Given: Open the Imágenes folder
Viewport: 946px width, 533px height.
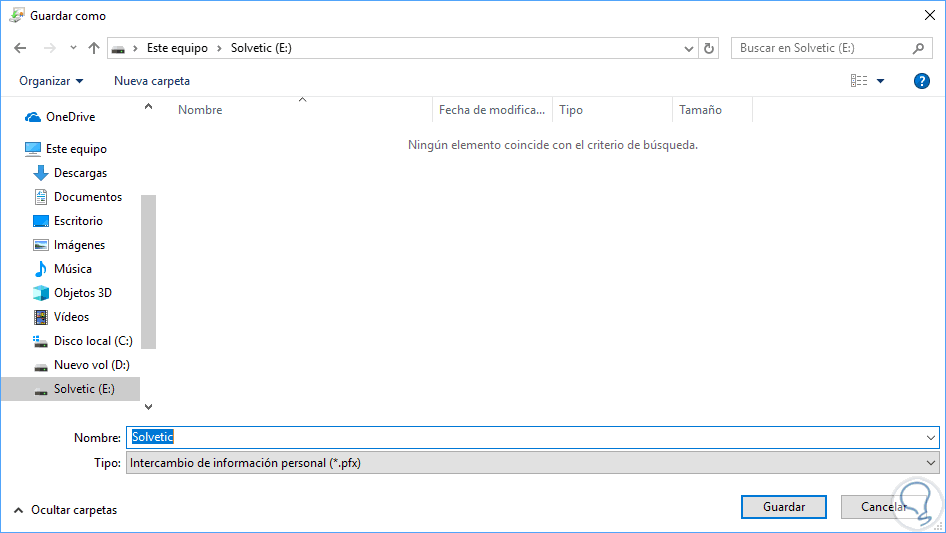Looking at the screenshot, I should click(79, 245).
